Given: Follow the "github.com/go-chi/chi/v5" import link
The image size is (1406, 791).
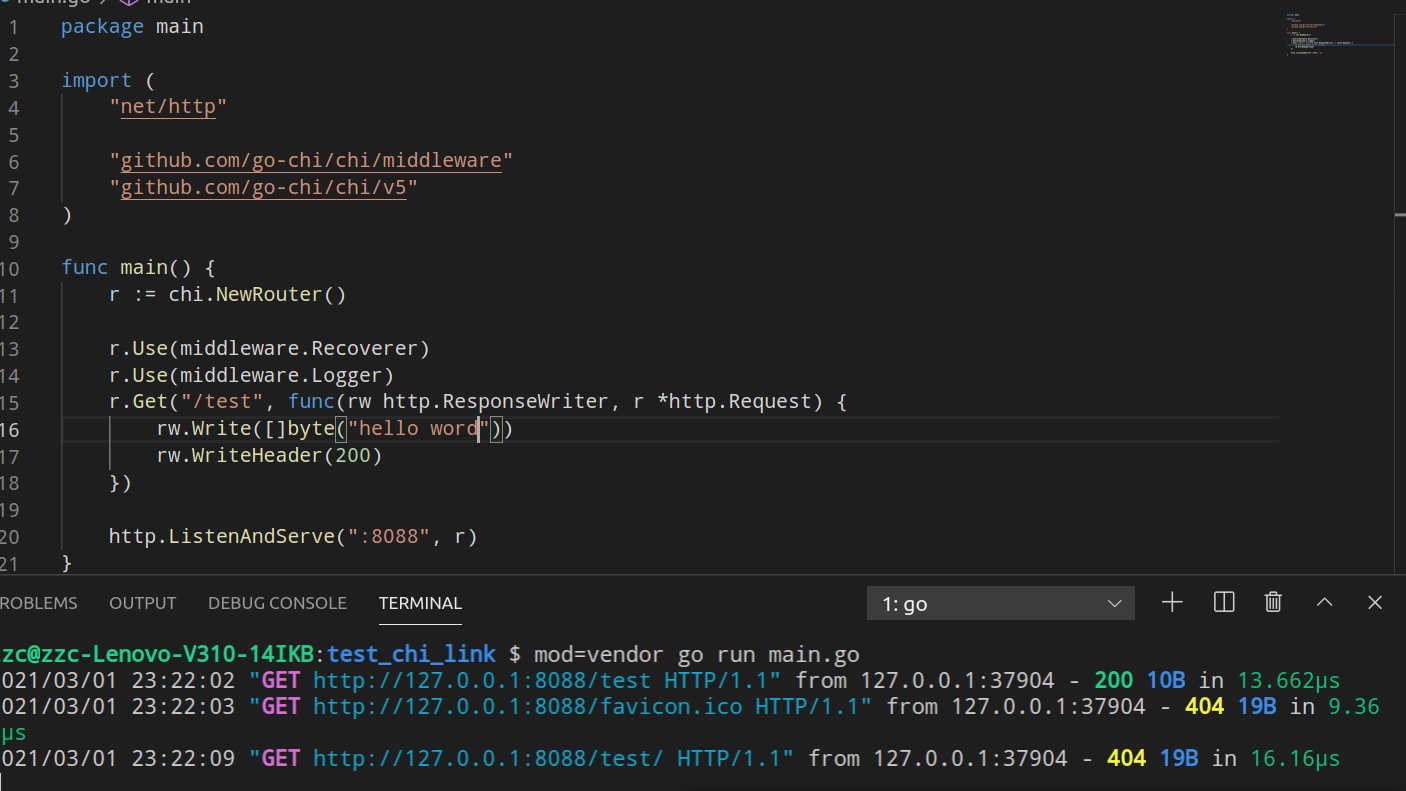Looking at the screenshot, I should click(263, 188).
